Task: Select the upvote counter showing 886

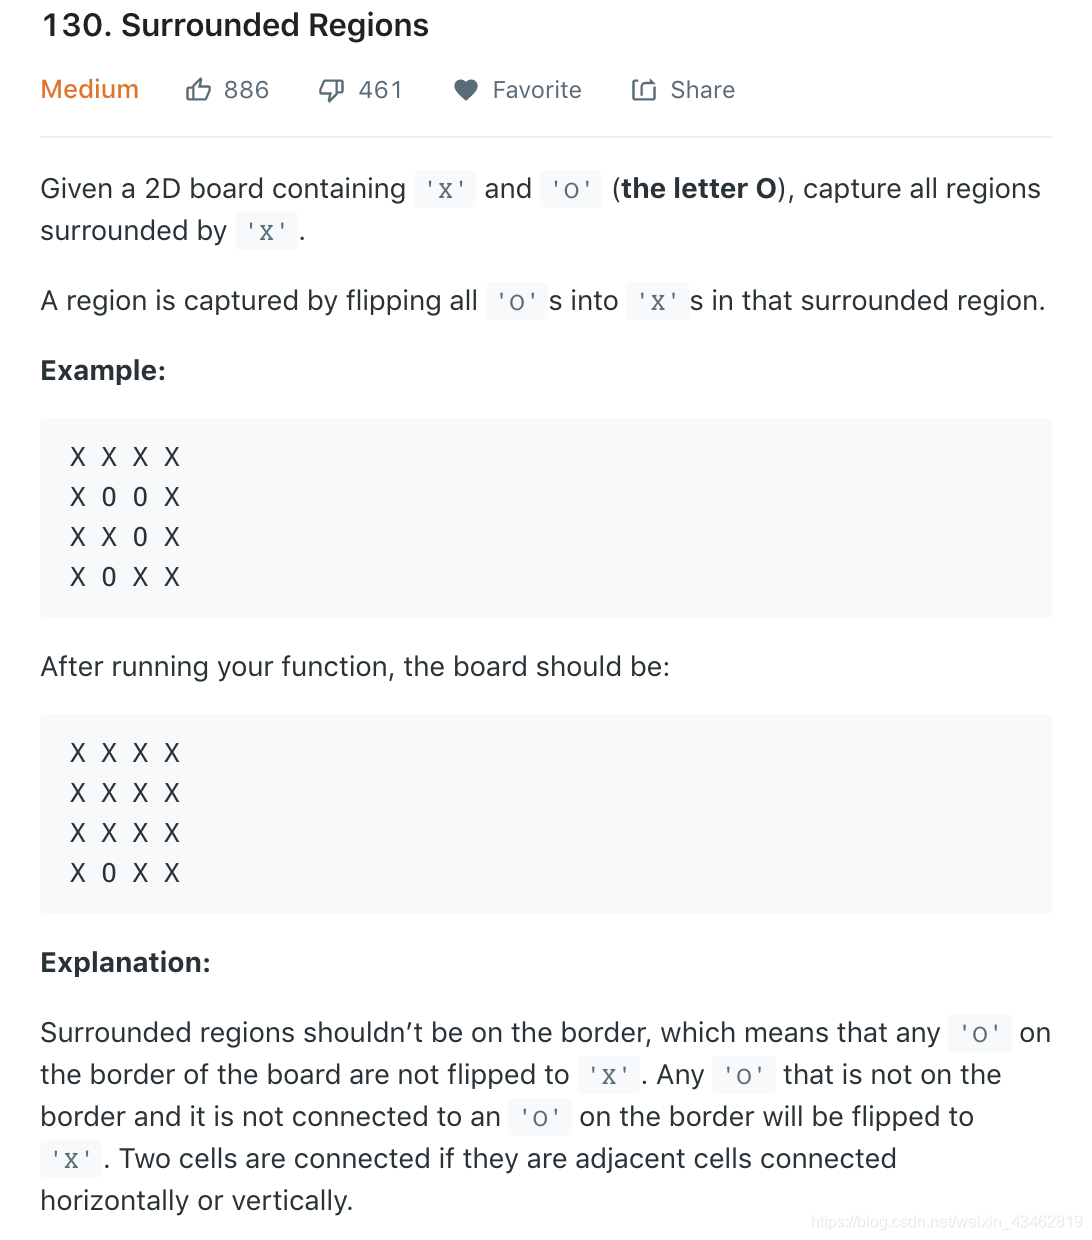Action: coord(245,89)
